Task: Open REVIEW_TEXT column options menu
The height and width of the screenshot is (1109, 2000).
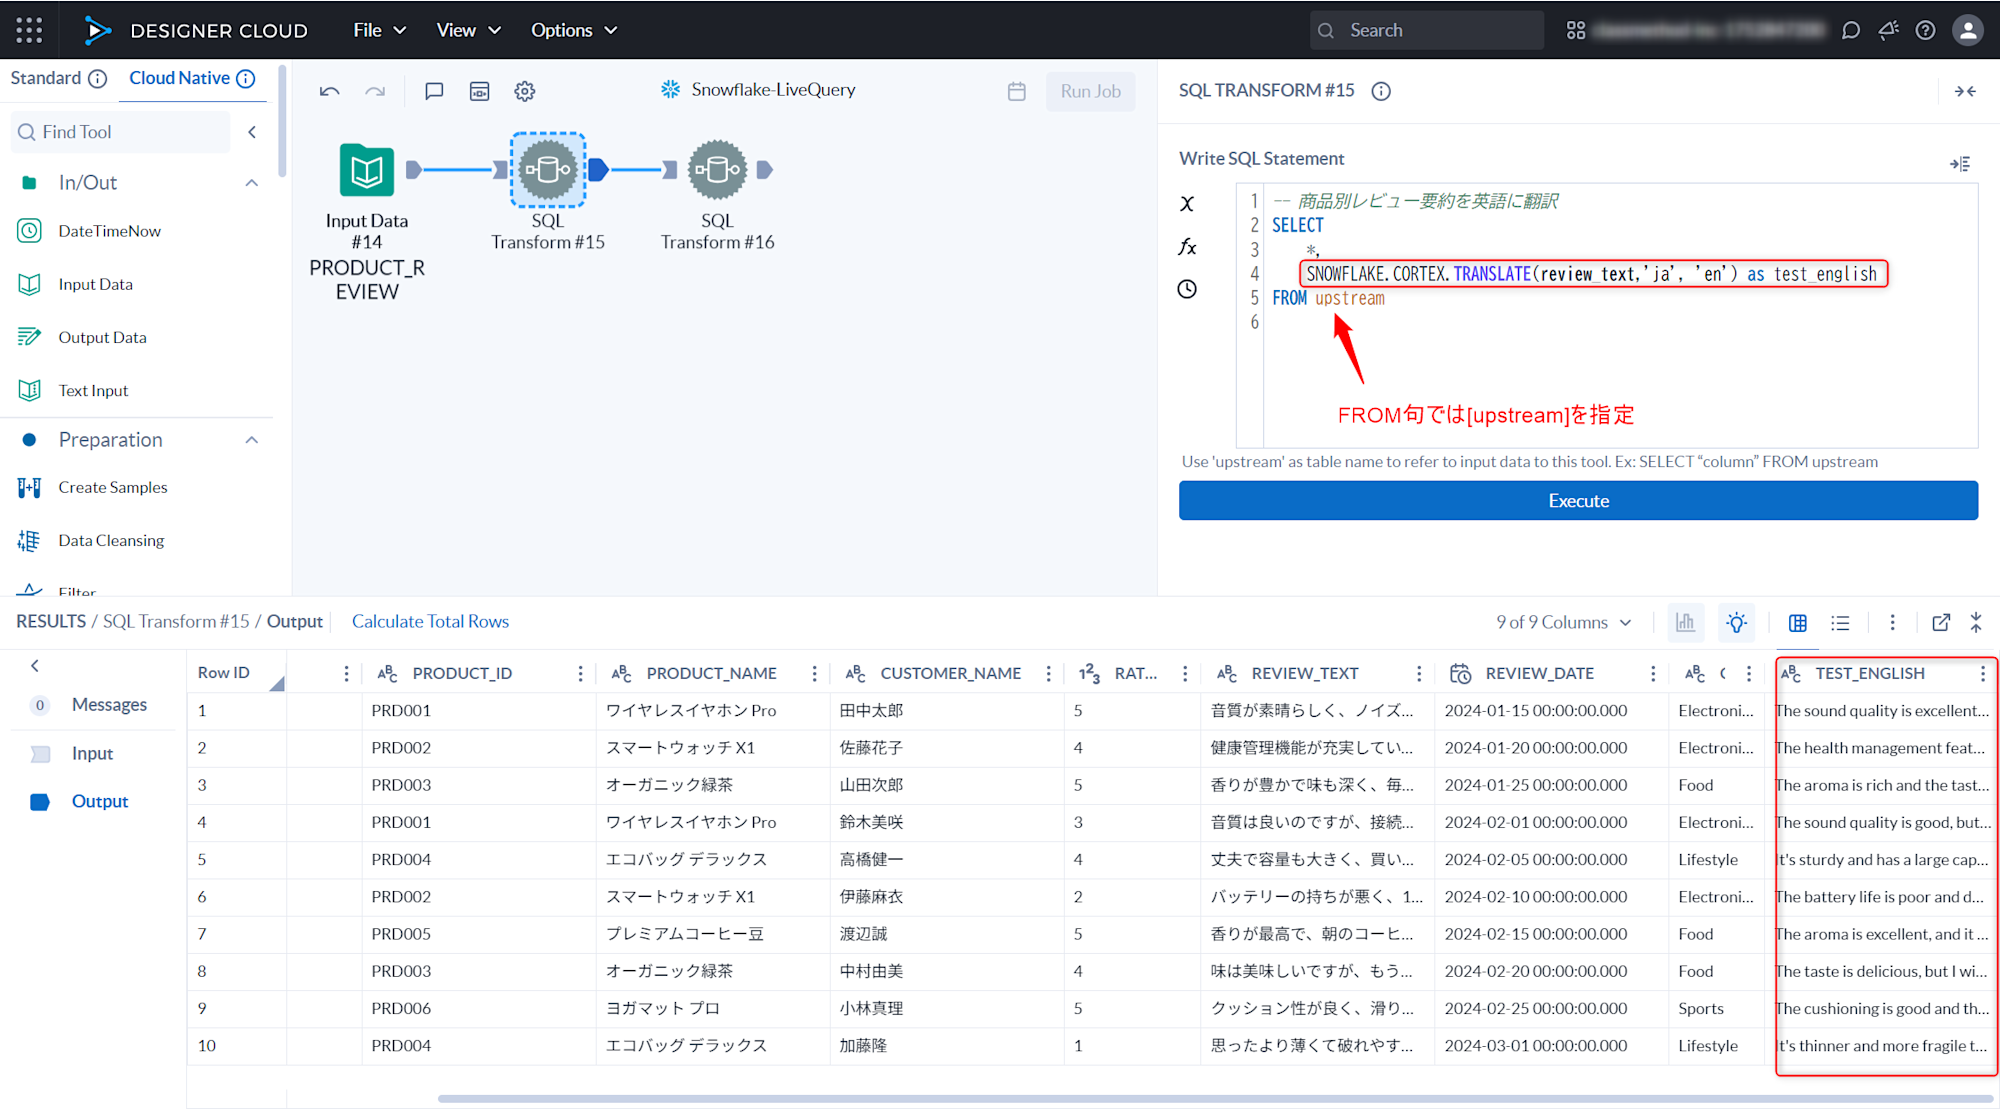Action: pos(1419,674)
